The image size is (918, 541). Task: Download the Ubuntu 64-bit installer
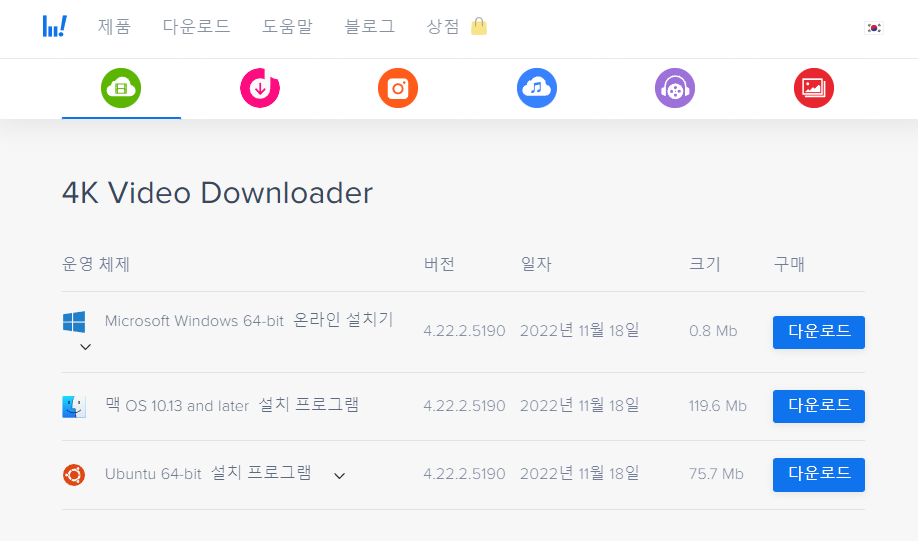point(818,474)
